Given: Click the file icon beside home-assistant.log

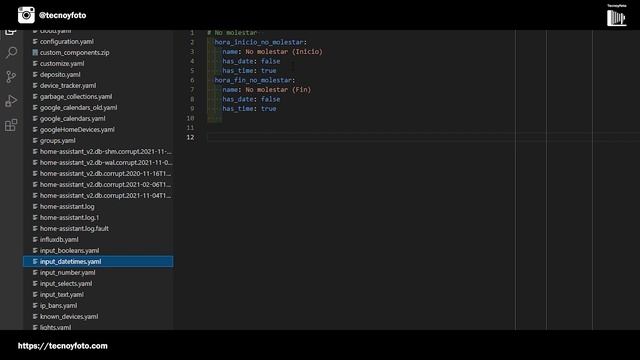Looking at the screenshot, I should 35,207.
